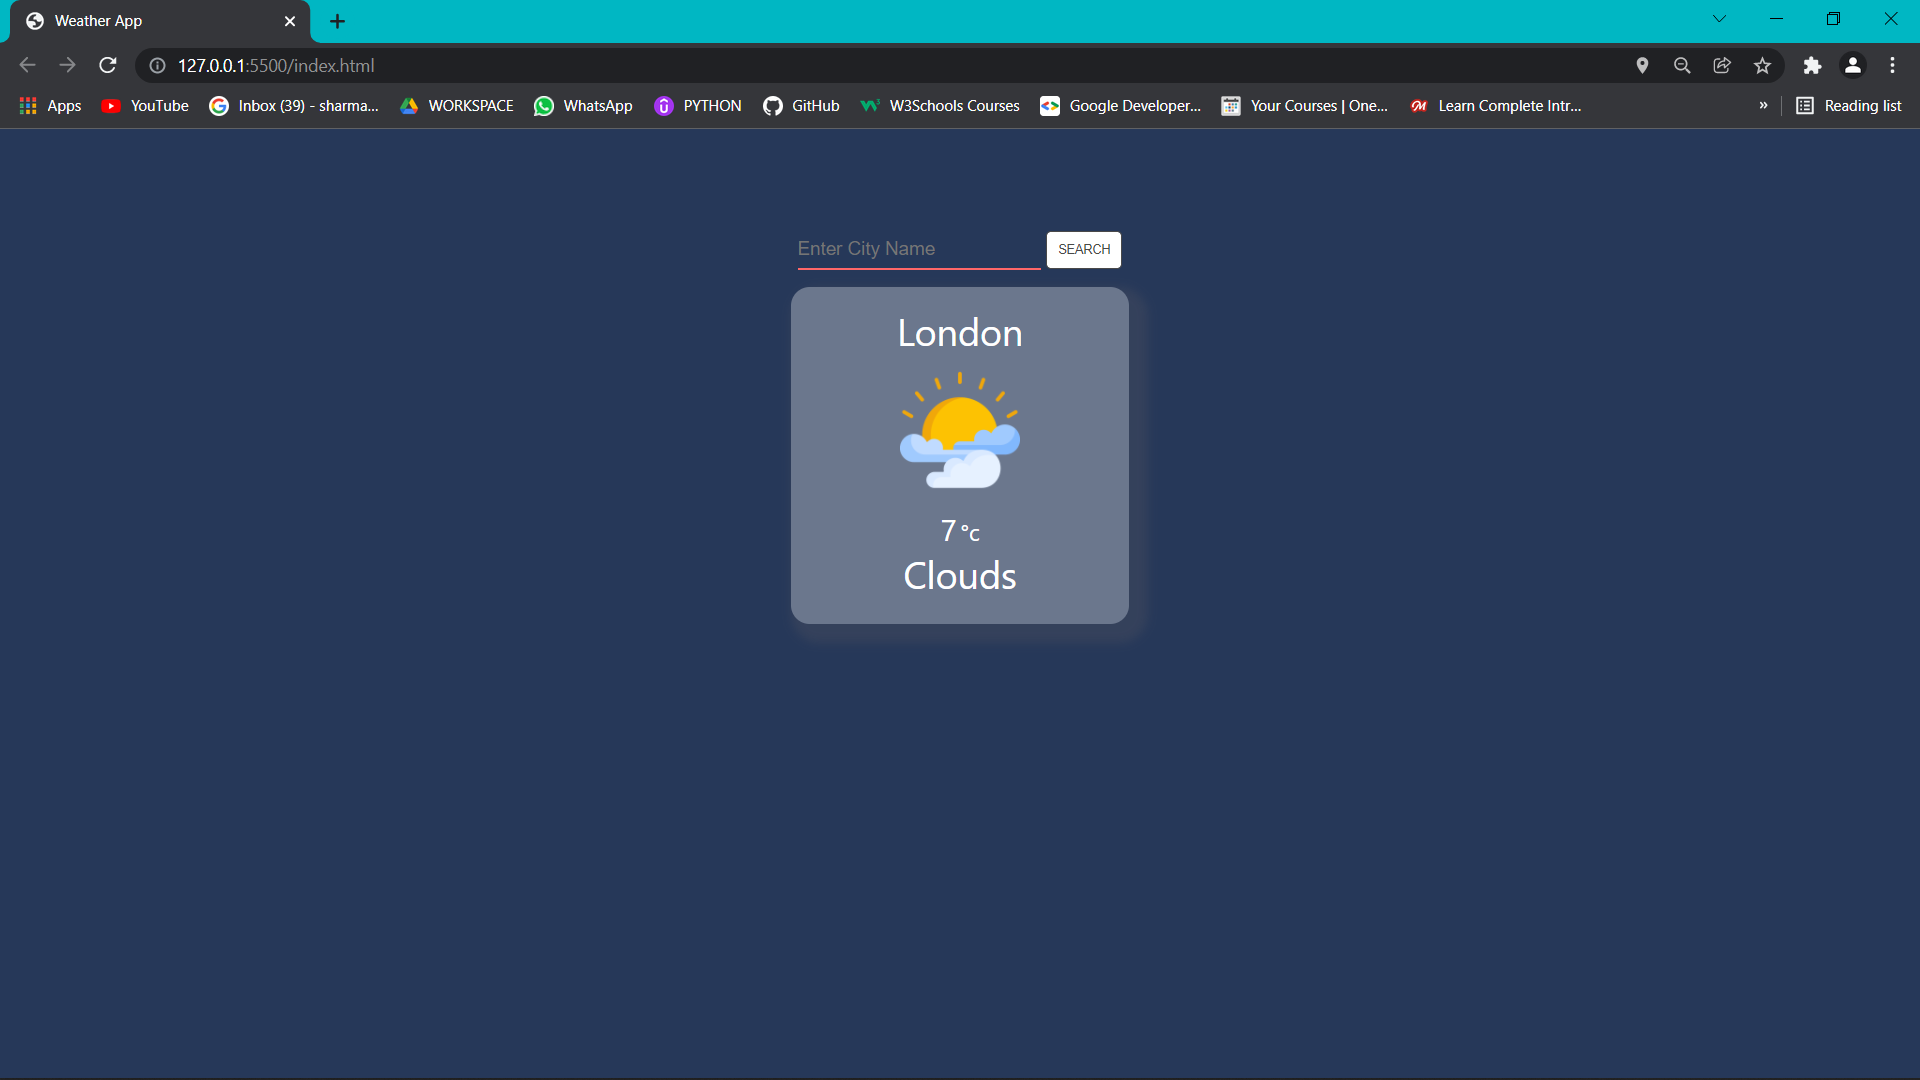Focus the Enter City Name input field

tap(917, 249)
